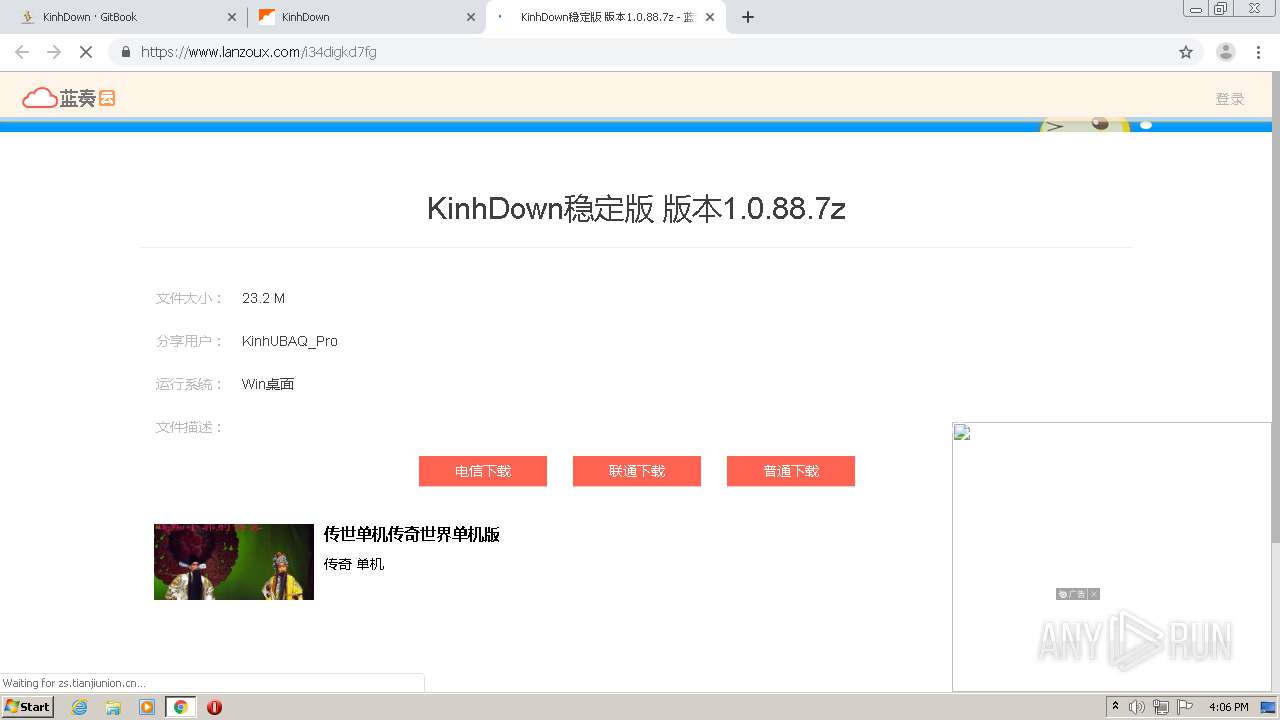
Task: Open Windows Explorer folder from taskbar
Action: [x=113, y=707]
